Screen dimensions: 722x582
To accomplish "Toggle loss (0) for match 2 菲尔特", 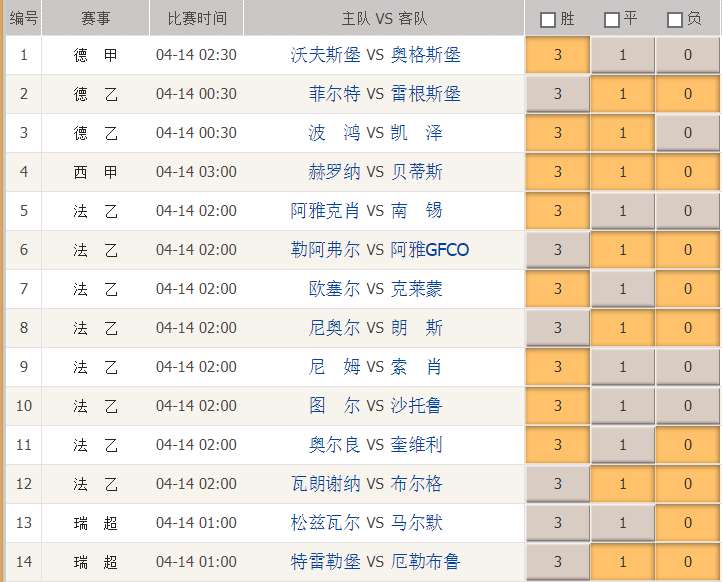I will click(x=687, y=94).
